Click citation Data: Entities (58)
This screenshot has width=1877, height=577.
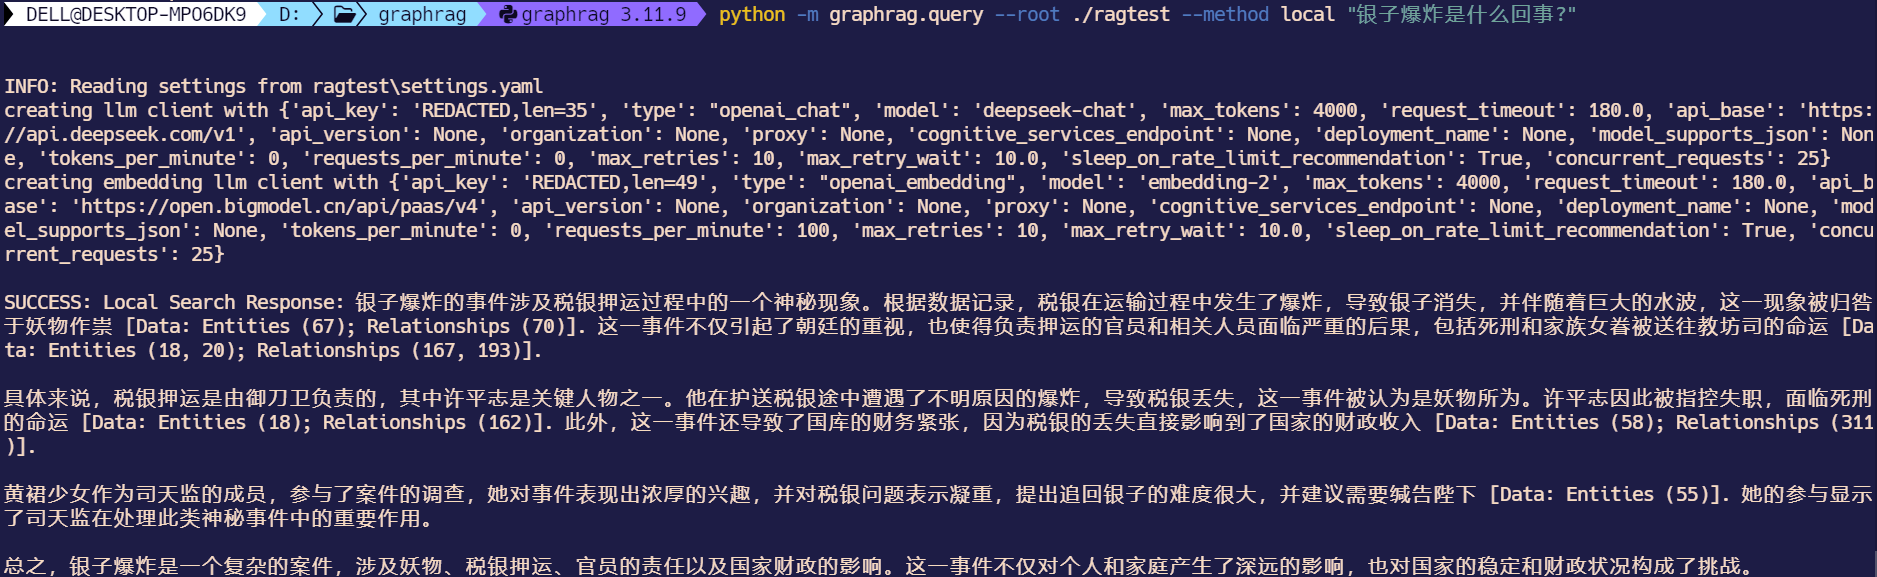pyautogui.click(x=1551, y=422)
